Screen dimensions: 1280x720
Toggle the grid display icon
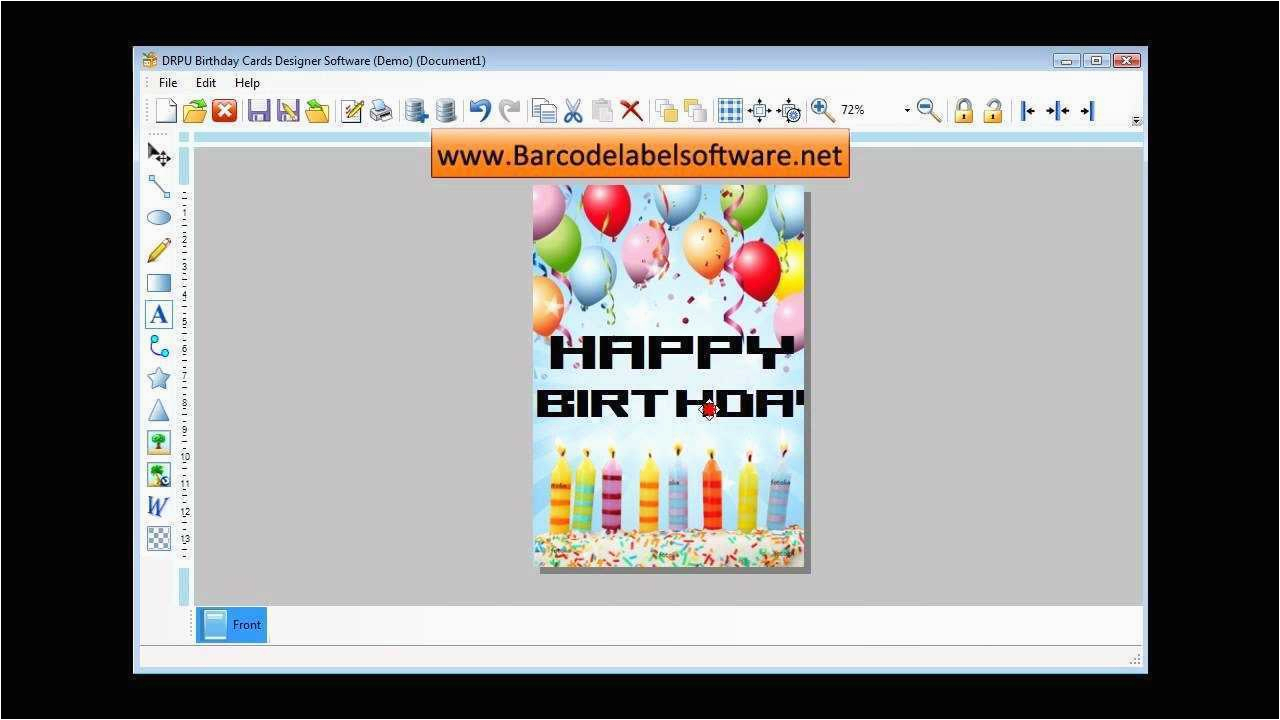pyautogui.click(x=730, y=110)
